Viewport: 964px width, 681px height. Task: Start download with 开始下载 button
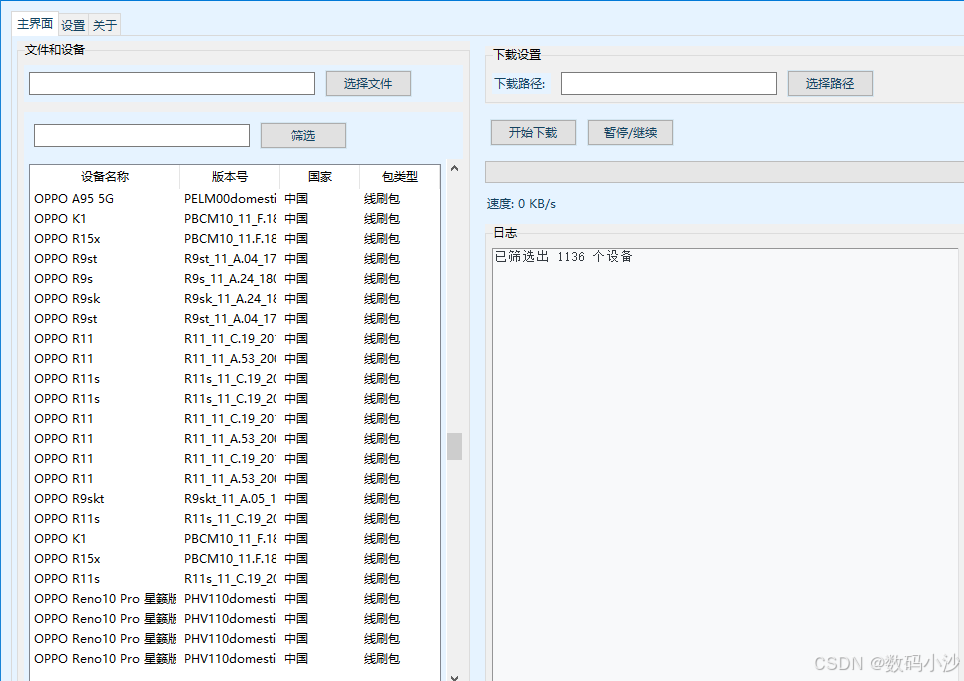tap(533, 132)
